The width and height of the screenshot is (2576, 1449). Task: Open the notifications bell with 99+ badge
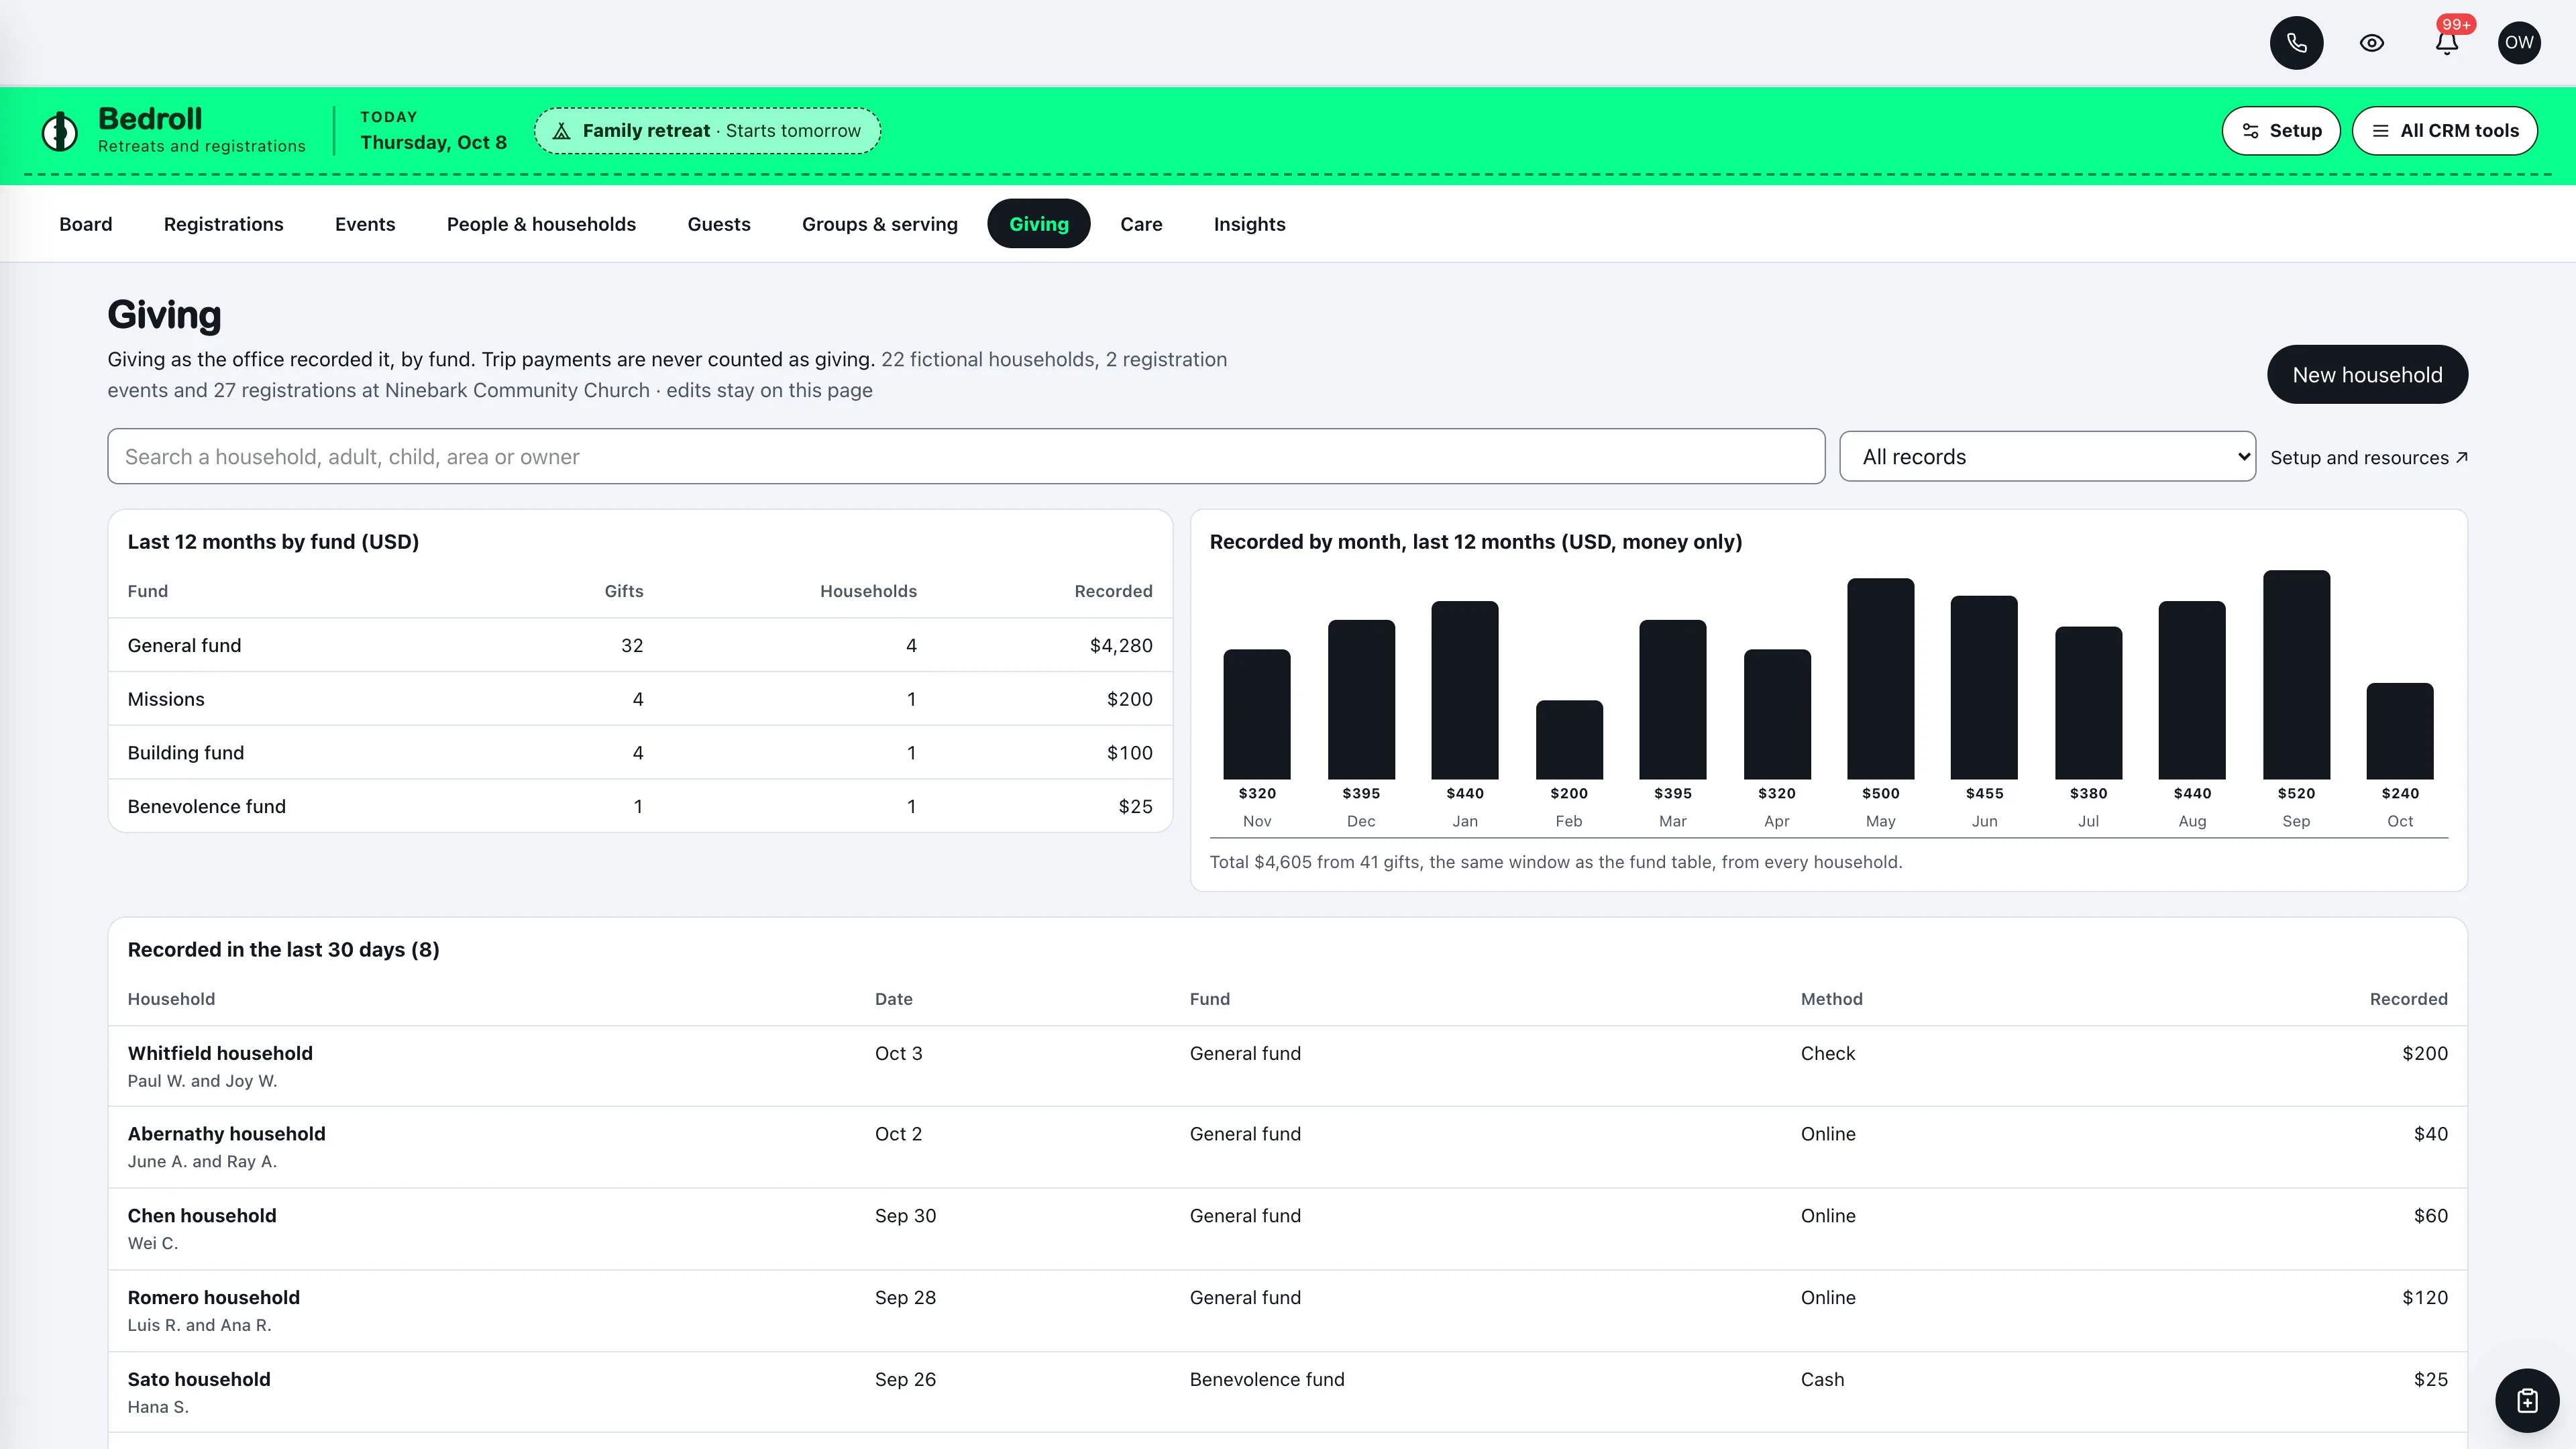pos(2446,43)
